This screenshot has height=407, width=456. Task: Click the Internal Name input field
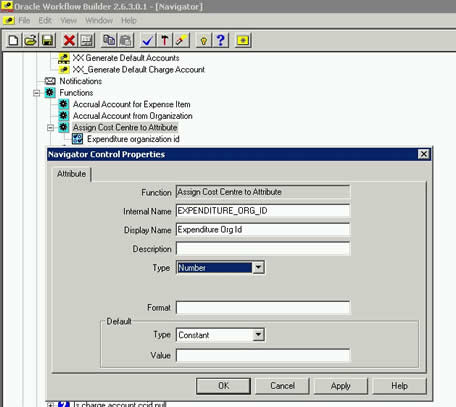pos(263,211)
